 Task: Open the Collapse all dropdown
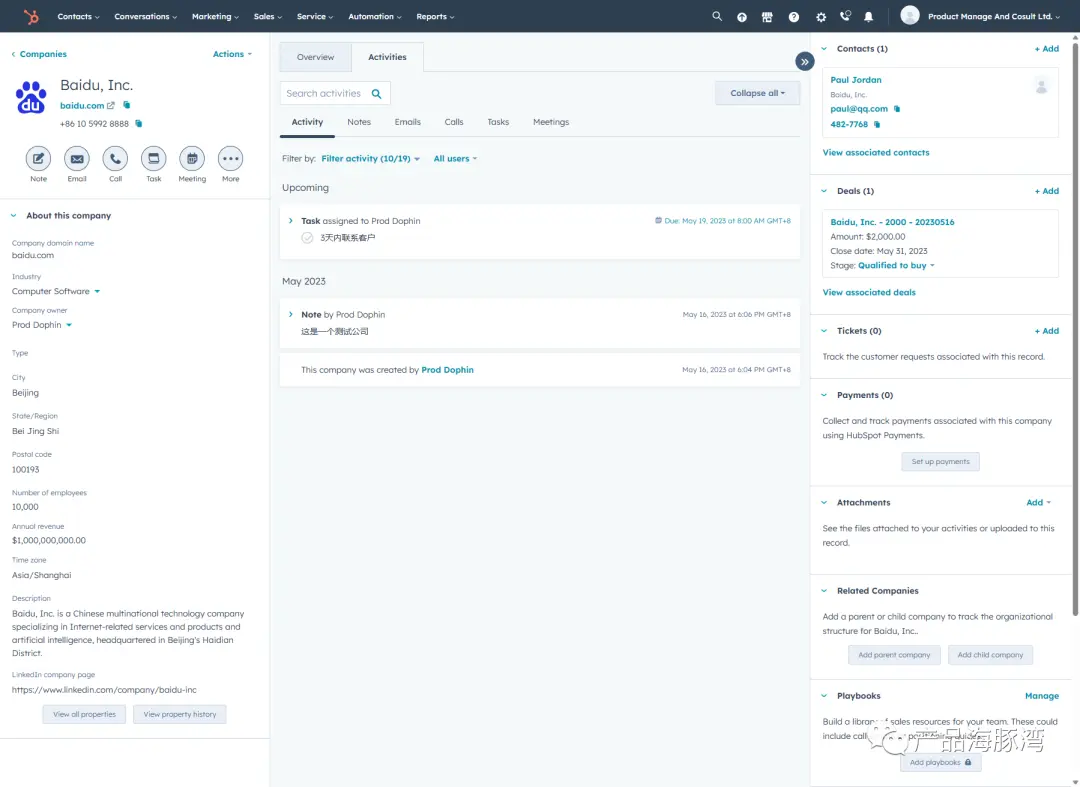(x=757, y=93)
